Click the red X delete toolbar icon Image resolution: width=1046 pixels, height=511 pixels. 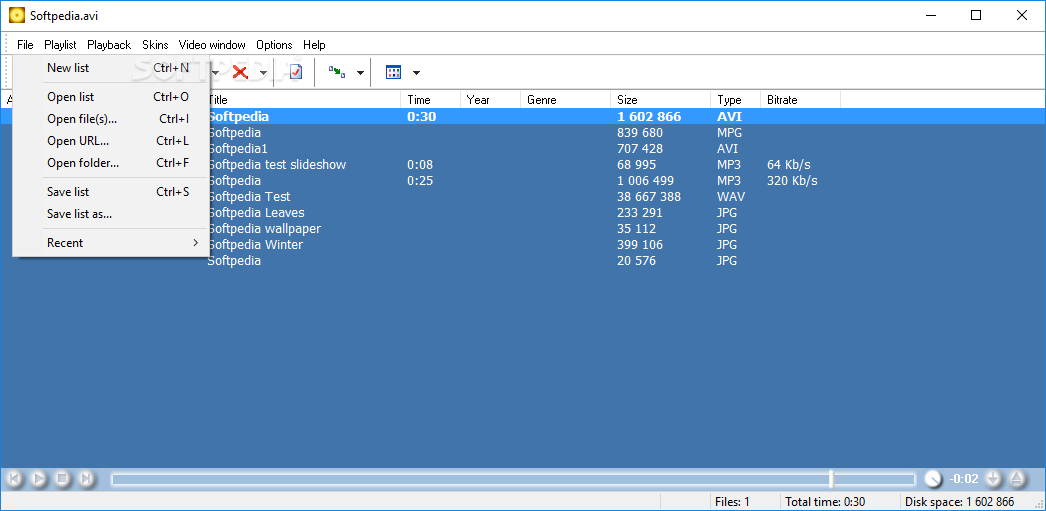tap(241, 72)
